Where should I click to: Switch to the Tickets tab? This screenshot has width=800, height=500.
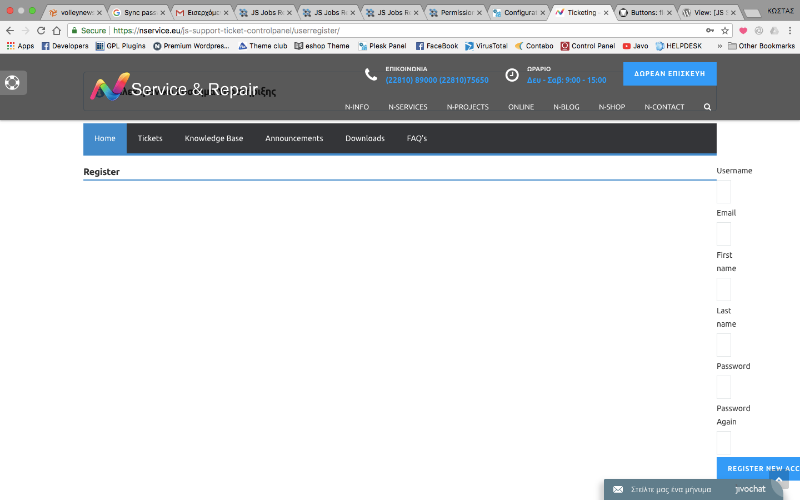[x=150, y=138]
